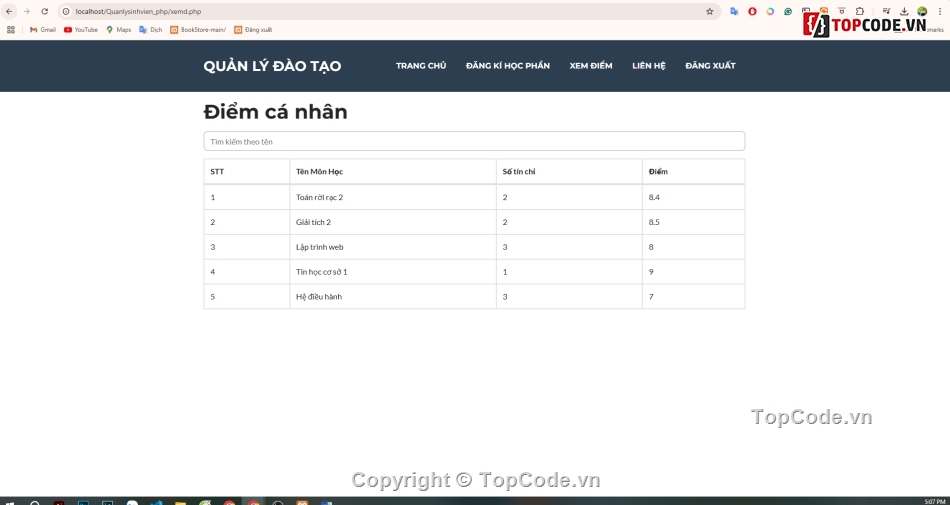Image resolution: width=950 pixels, height=505 pixels.
Task: Open the Google Translate extension
Action: coord(734,12)
